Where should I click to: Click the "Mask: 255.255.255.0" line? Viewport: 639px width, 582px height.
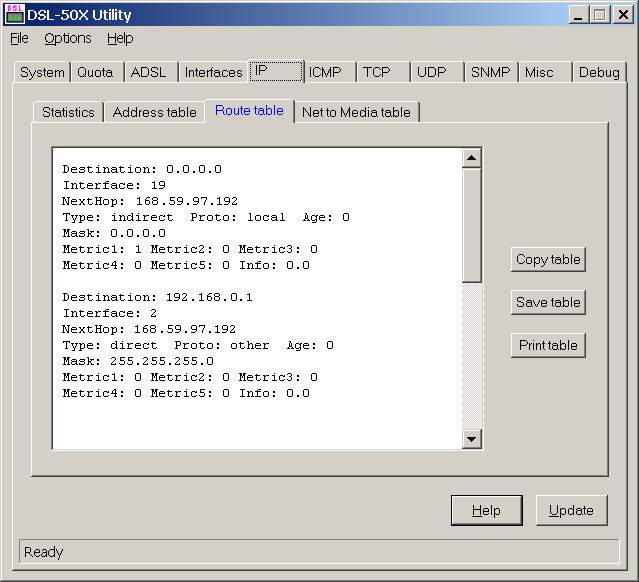[138, 361]
